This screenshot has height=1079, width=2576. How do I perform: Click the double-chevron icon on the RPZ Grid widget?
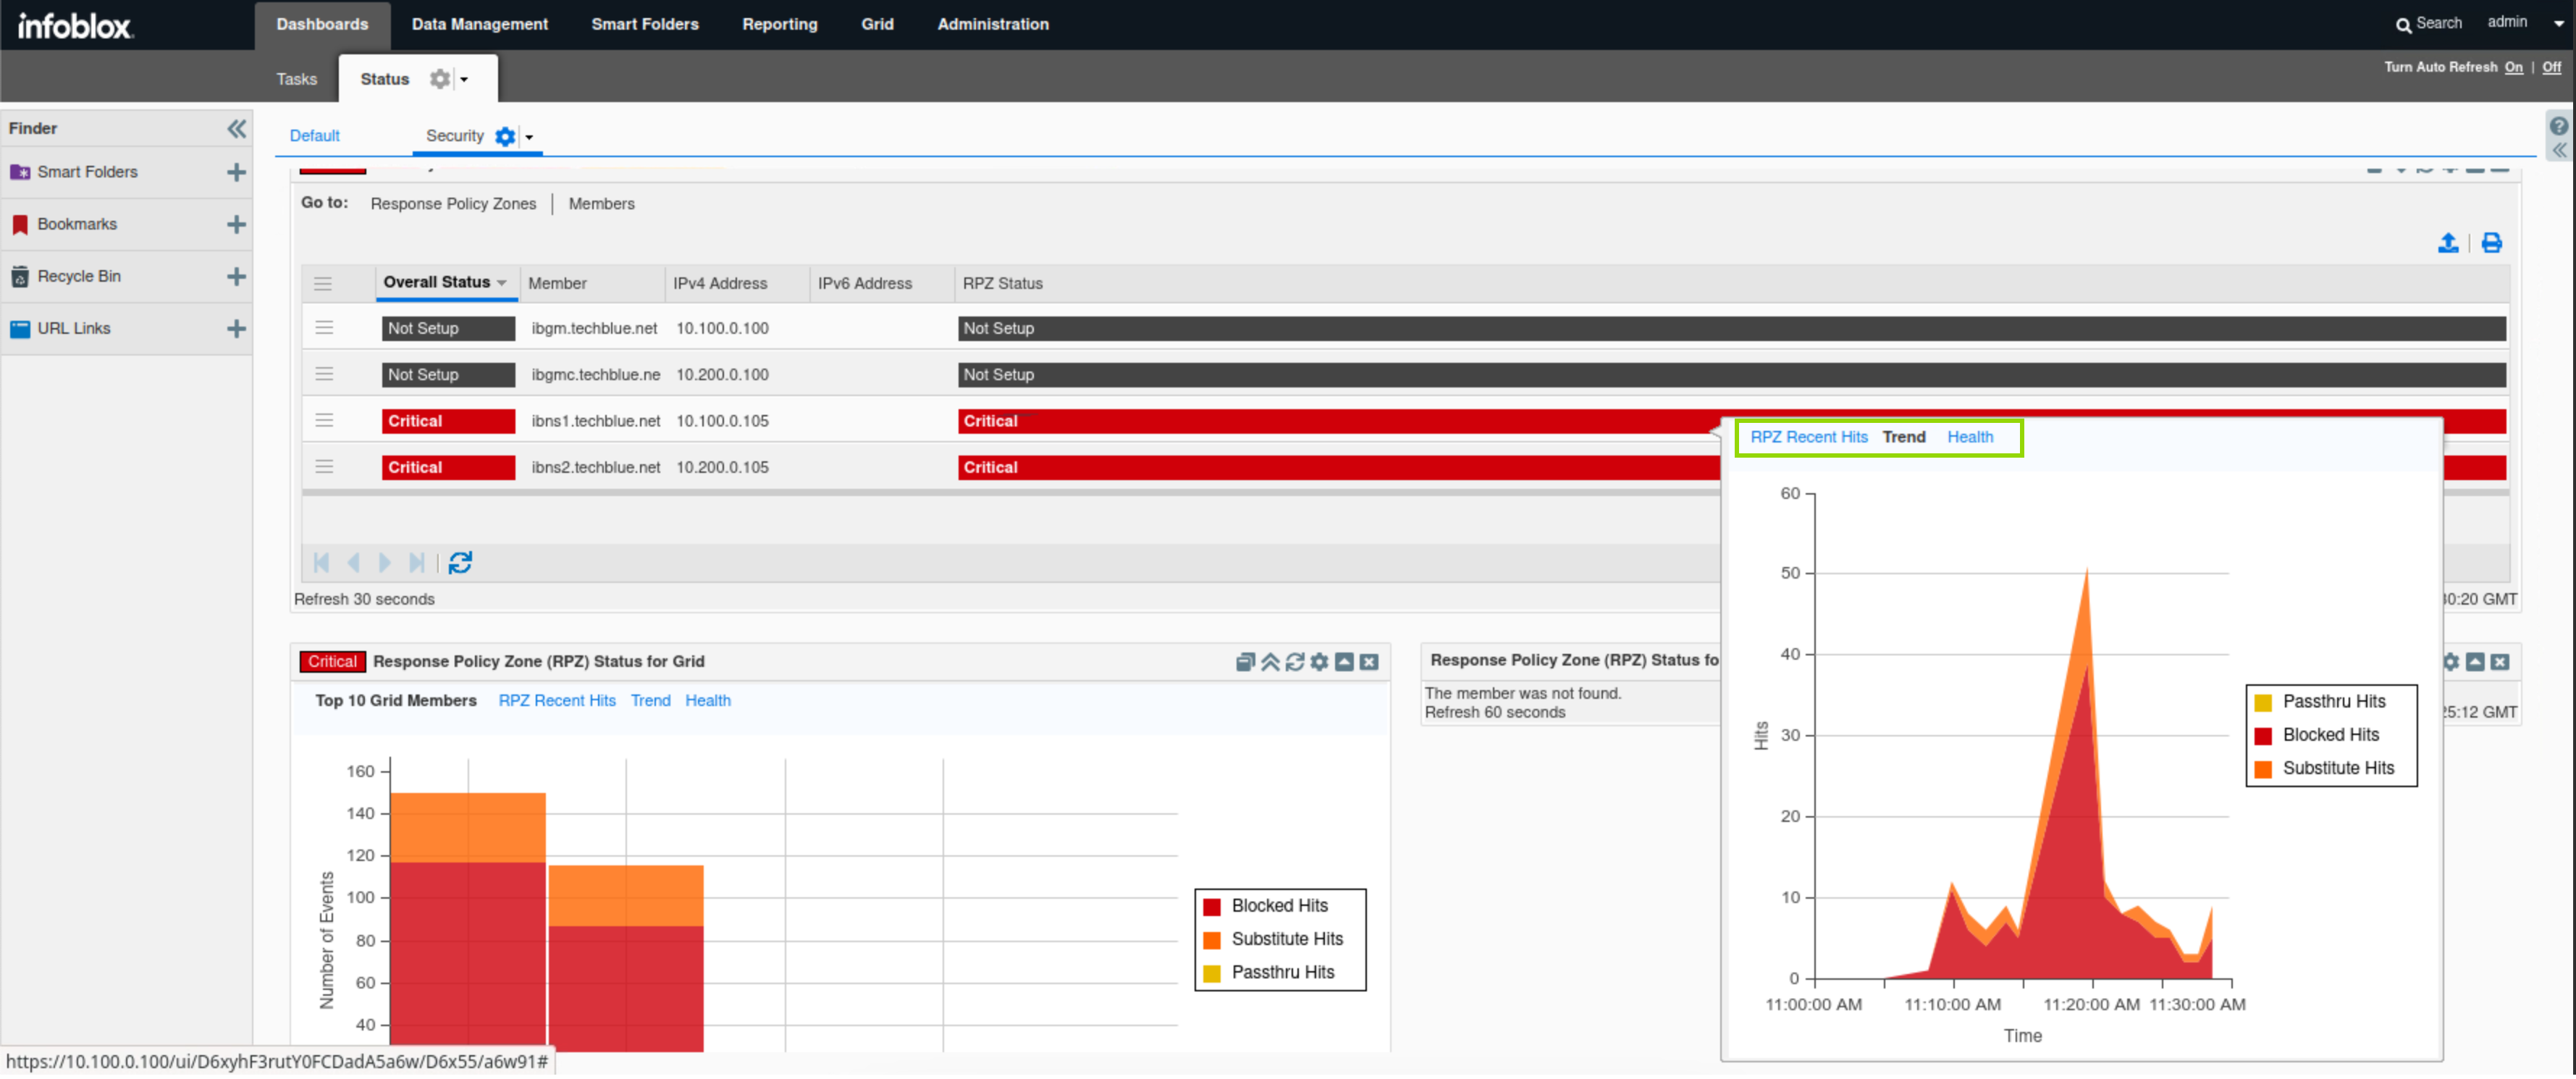[x=1270, y=662]
